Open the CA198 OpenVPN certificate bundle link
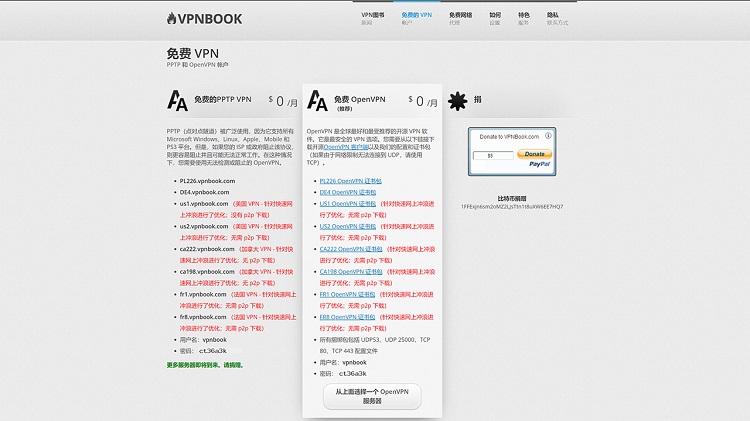Viewport: 750px width, 421px height. pyautogui.click(x=351, y=272)
